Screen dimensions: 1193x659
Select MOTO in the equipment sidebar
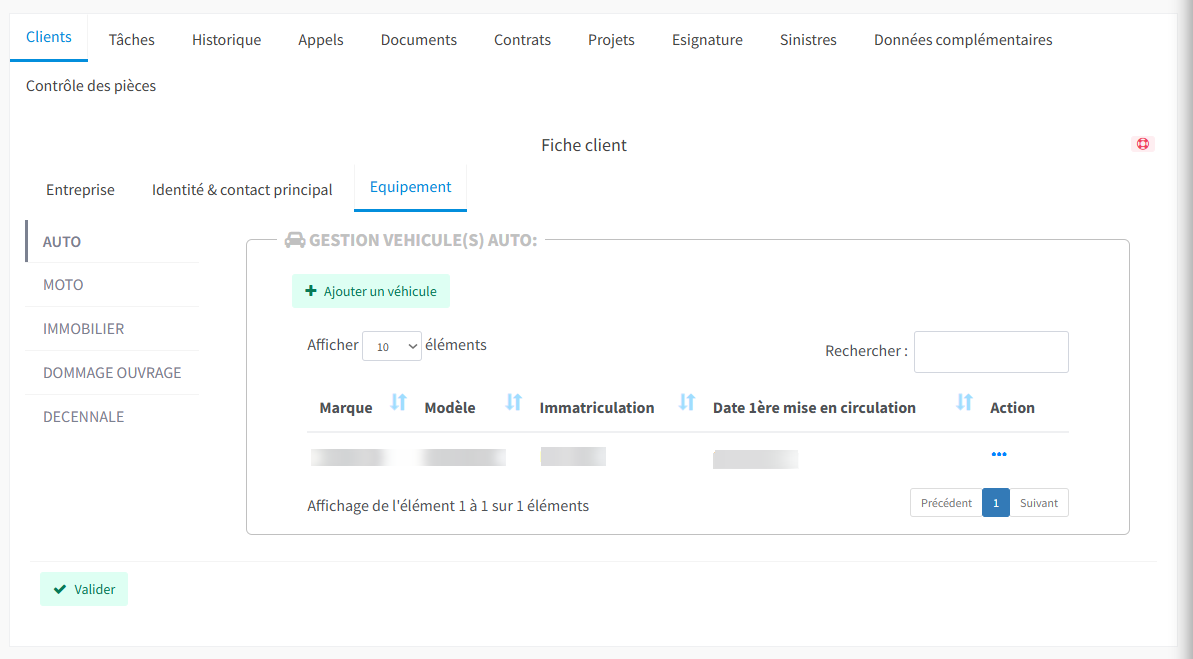click(x=63, y=285)
